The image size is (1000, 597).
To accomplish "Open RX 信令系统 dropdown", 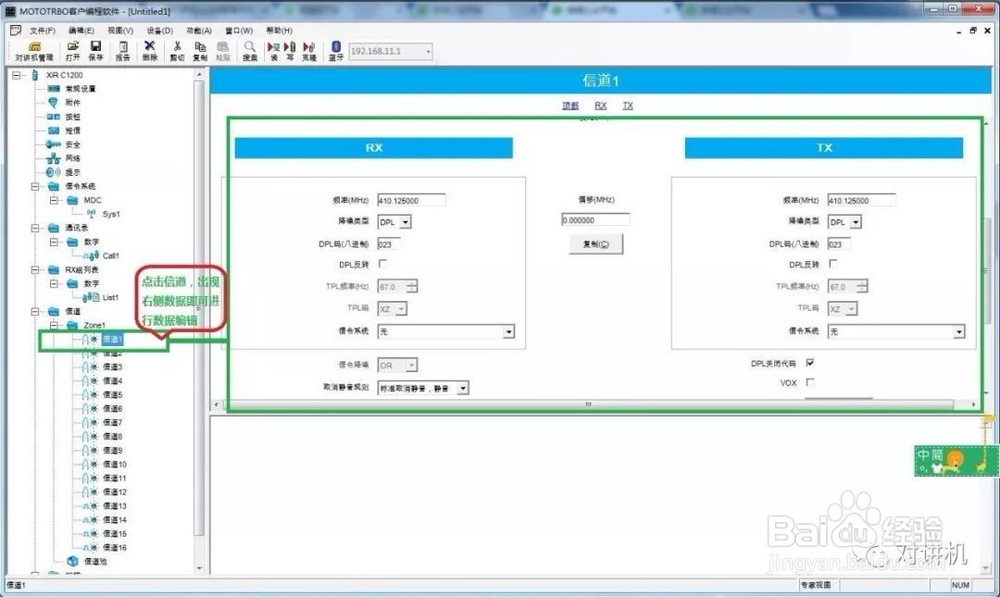I will click(508, 332).
